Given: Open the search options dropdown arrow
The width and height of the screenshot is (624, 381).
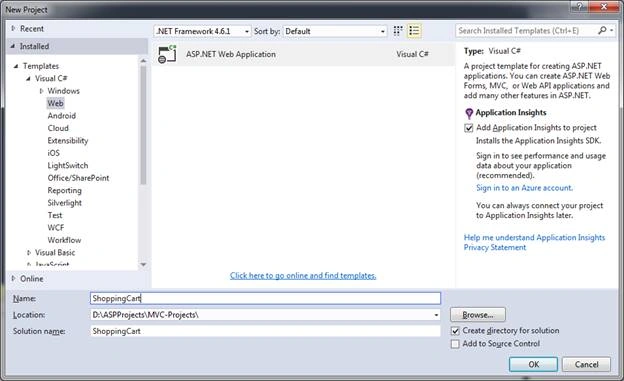Looking at the screenshot, I should [612, 30].
